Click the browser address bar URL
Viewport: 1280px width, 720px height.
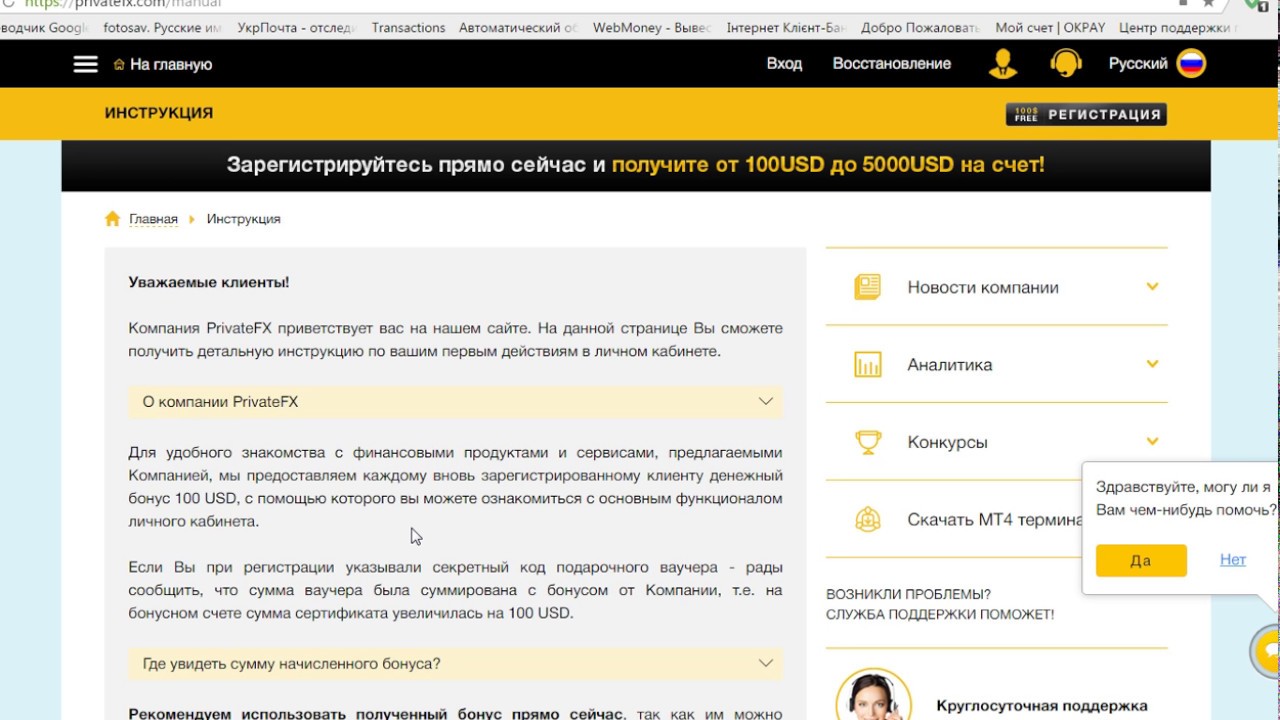122,4
